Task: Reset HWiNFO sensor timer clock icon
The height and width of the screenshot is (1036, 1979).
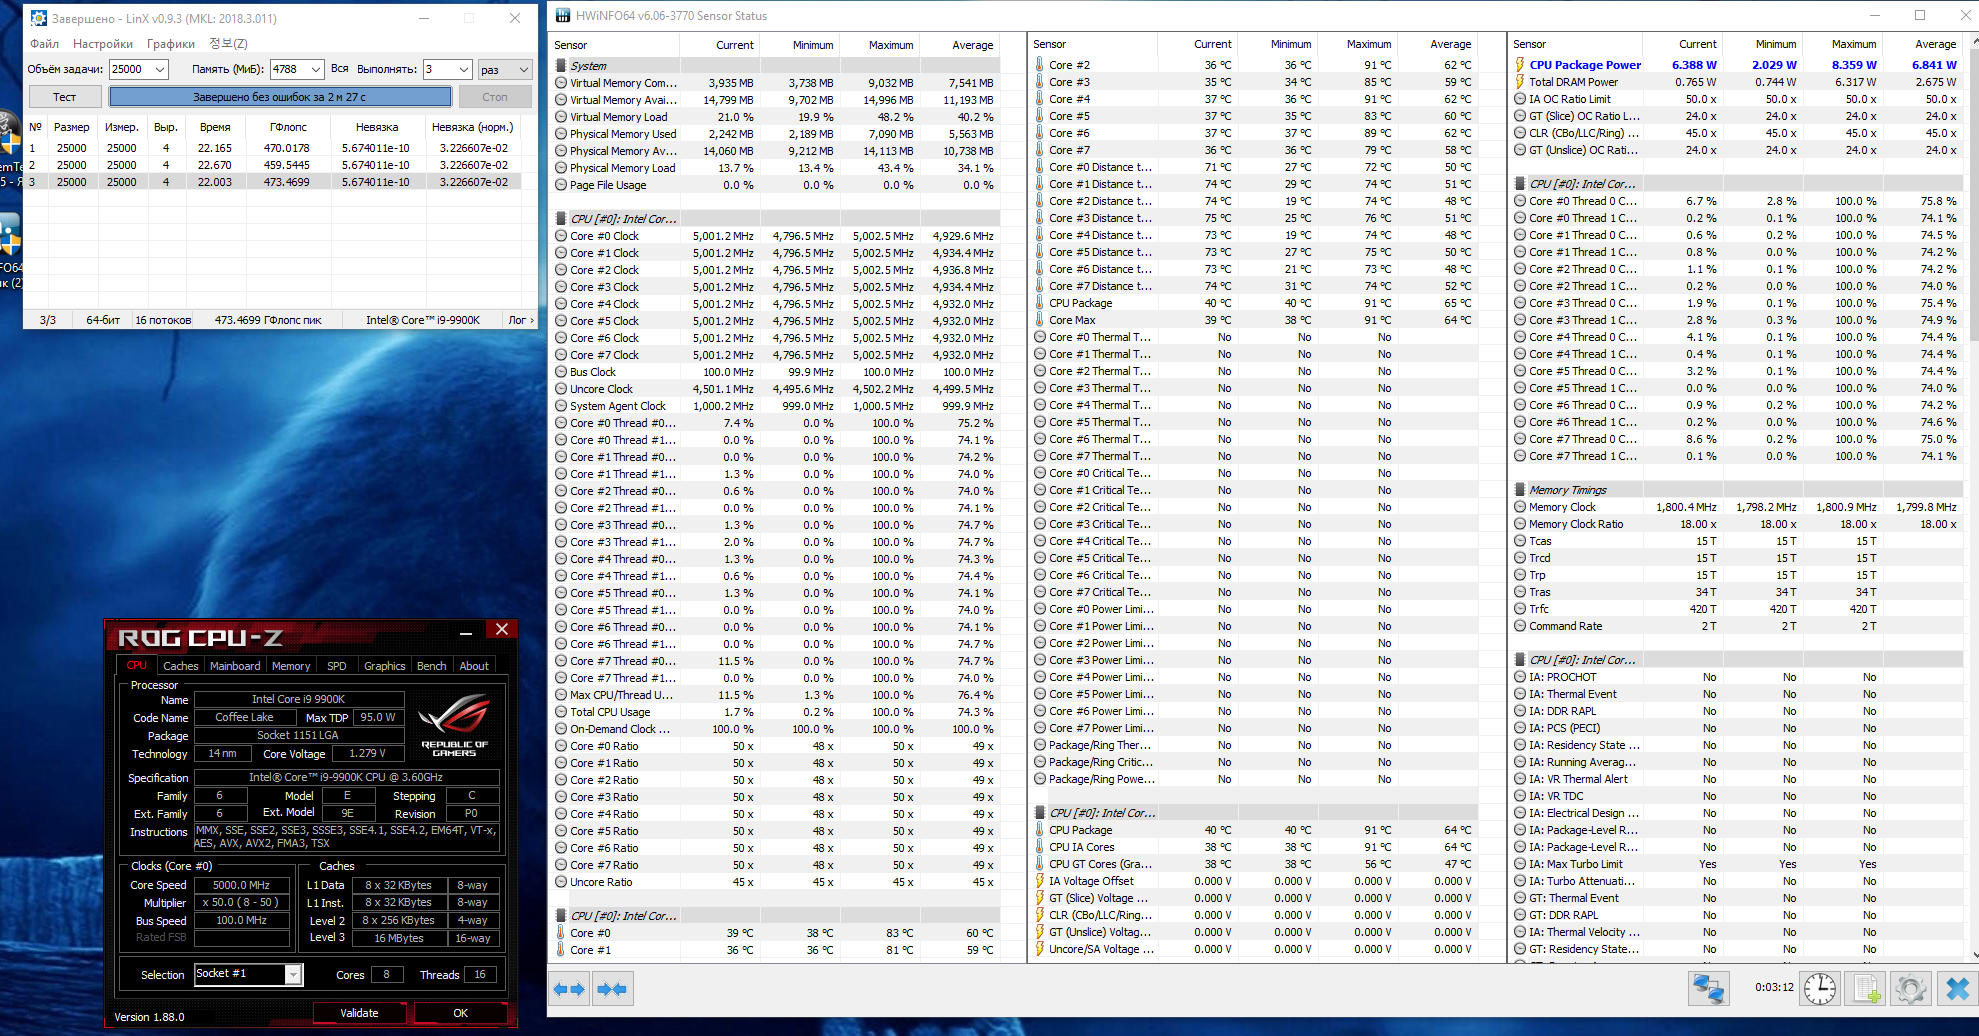Action: (x=1819, y=989)
